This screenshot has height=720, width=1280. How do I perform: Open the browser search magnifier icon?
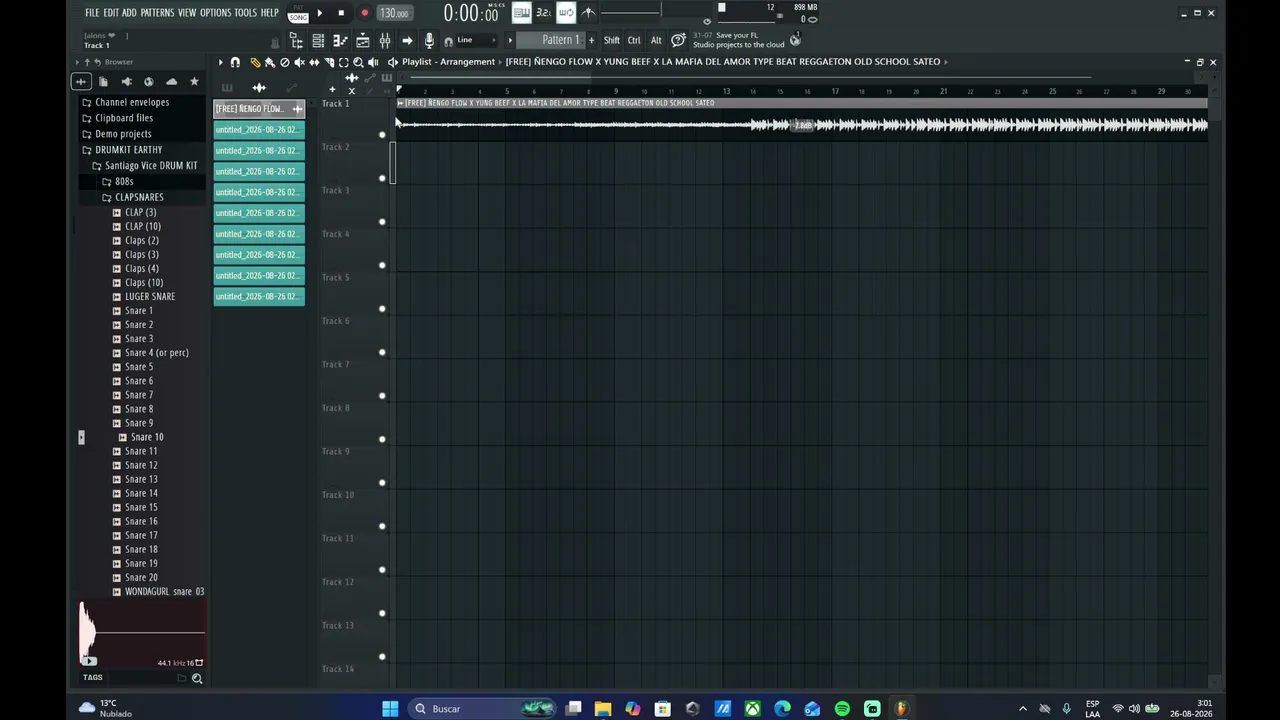pyautogui.click(x=197, y=678)
